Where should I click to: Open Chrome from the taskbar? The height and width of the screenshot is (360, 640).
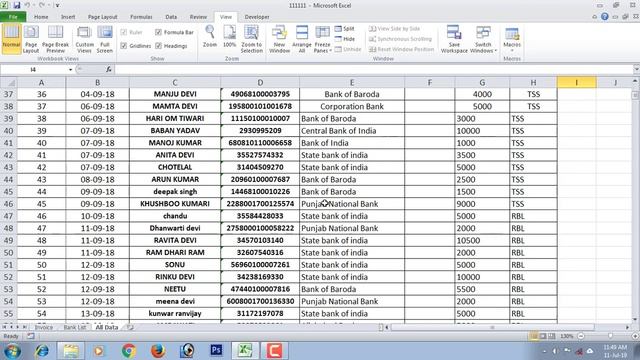click(x=129, y=350)
